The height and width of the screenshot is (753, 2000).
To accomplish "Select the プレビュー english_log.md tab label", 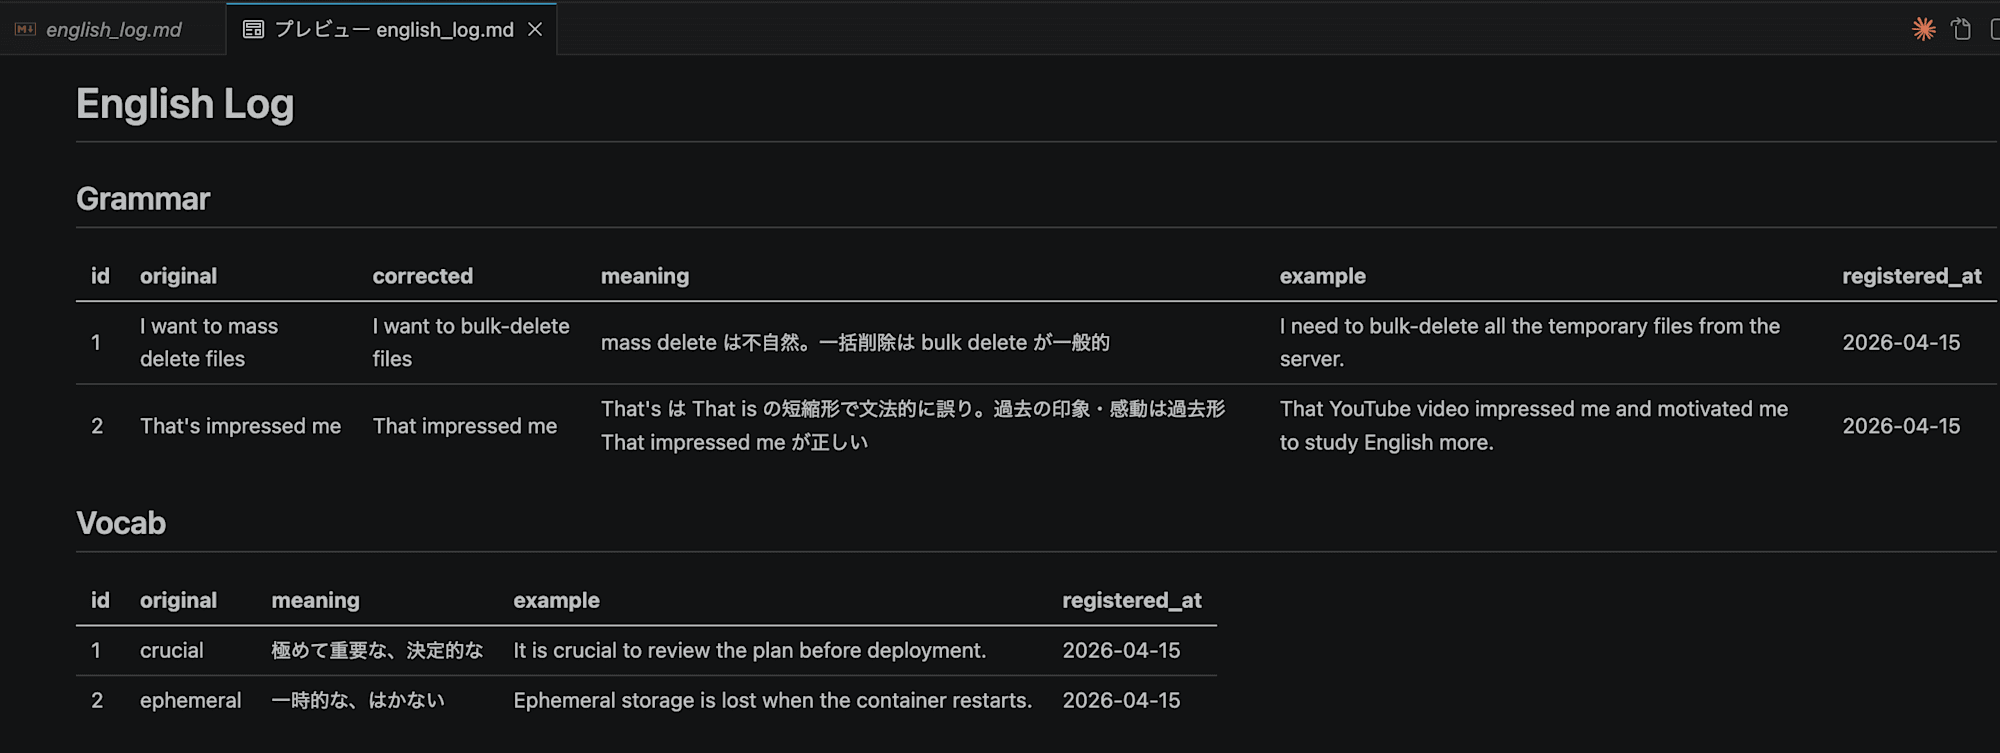I will 394,30.
